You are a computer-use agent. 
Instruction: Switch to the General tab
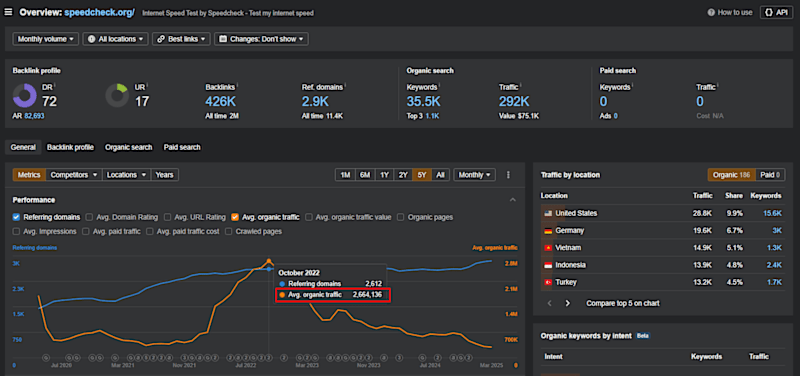point(23,147)
